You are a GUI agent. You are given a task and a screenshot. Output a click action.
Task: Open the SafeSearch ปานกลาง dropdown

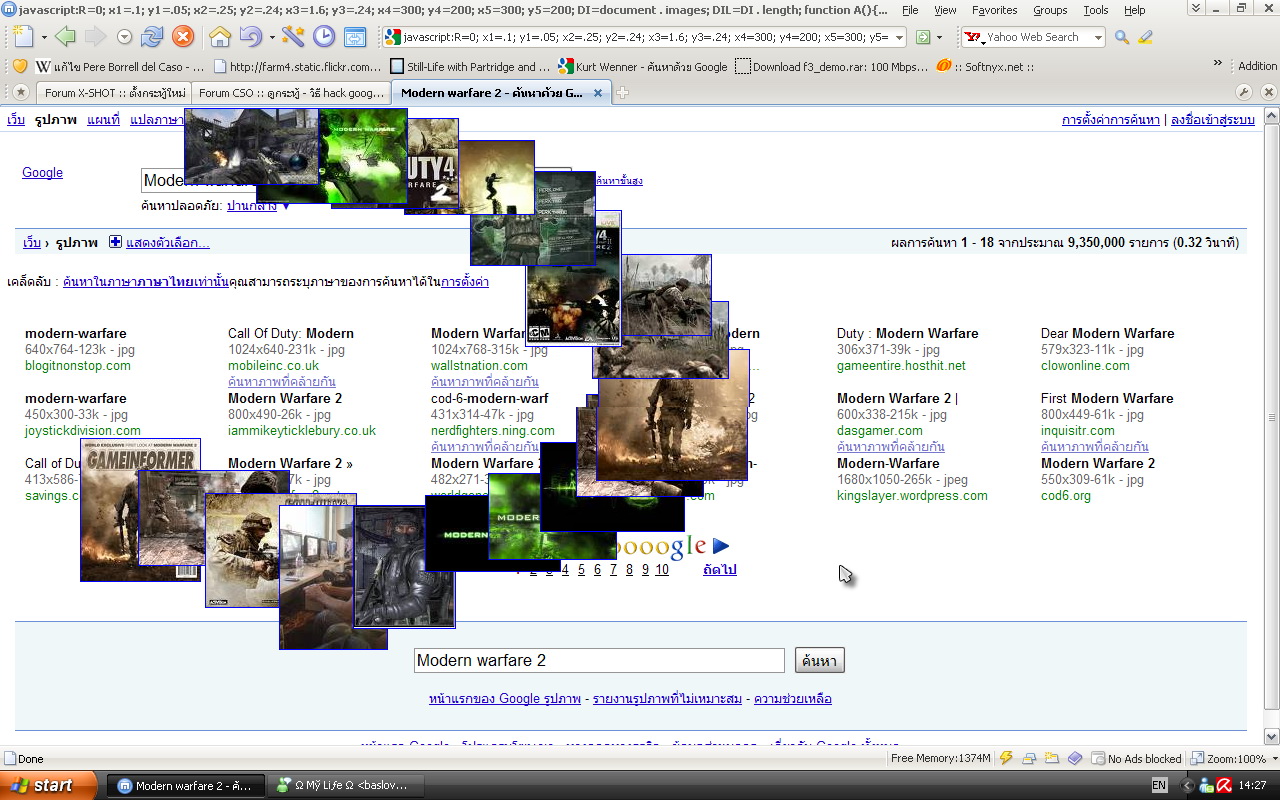coord(258,206)
